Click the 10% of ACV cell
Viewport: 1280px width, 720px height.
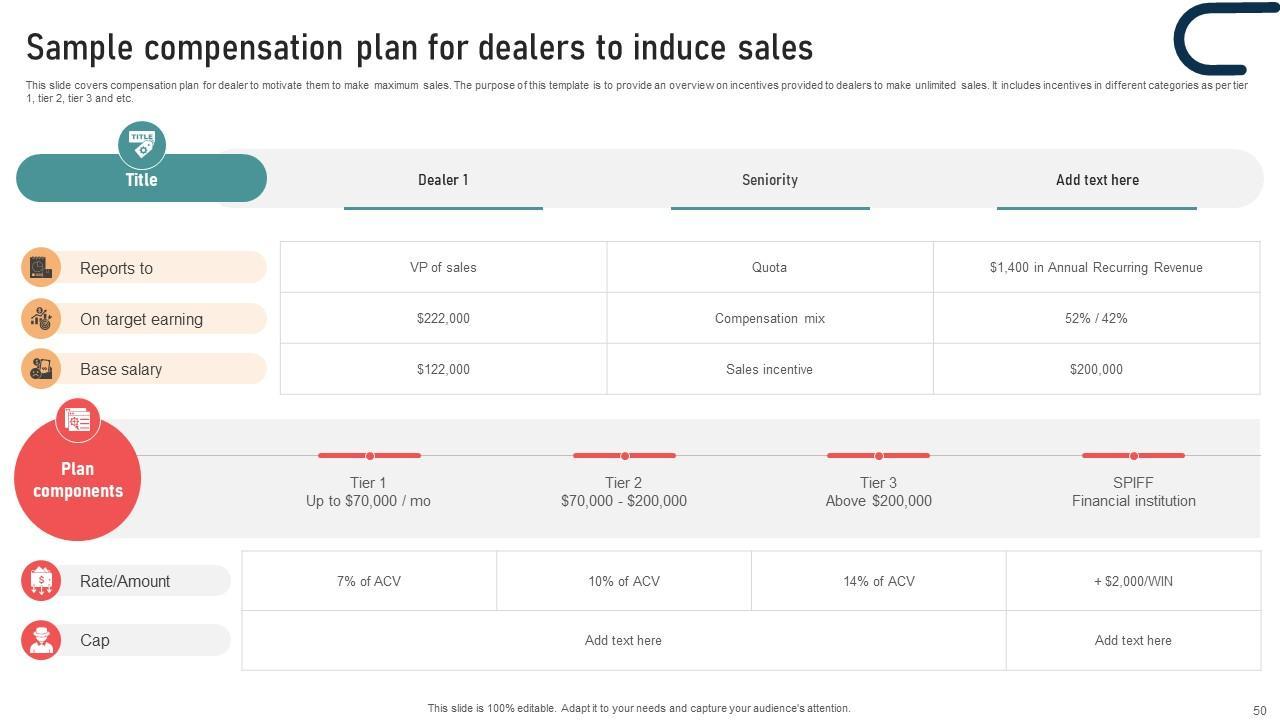(624, 581)
